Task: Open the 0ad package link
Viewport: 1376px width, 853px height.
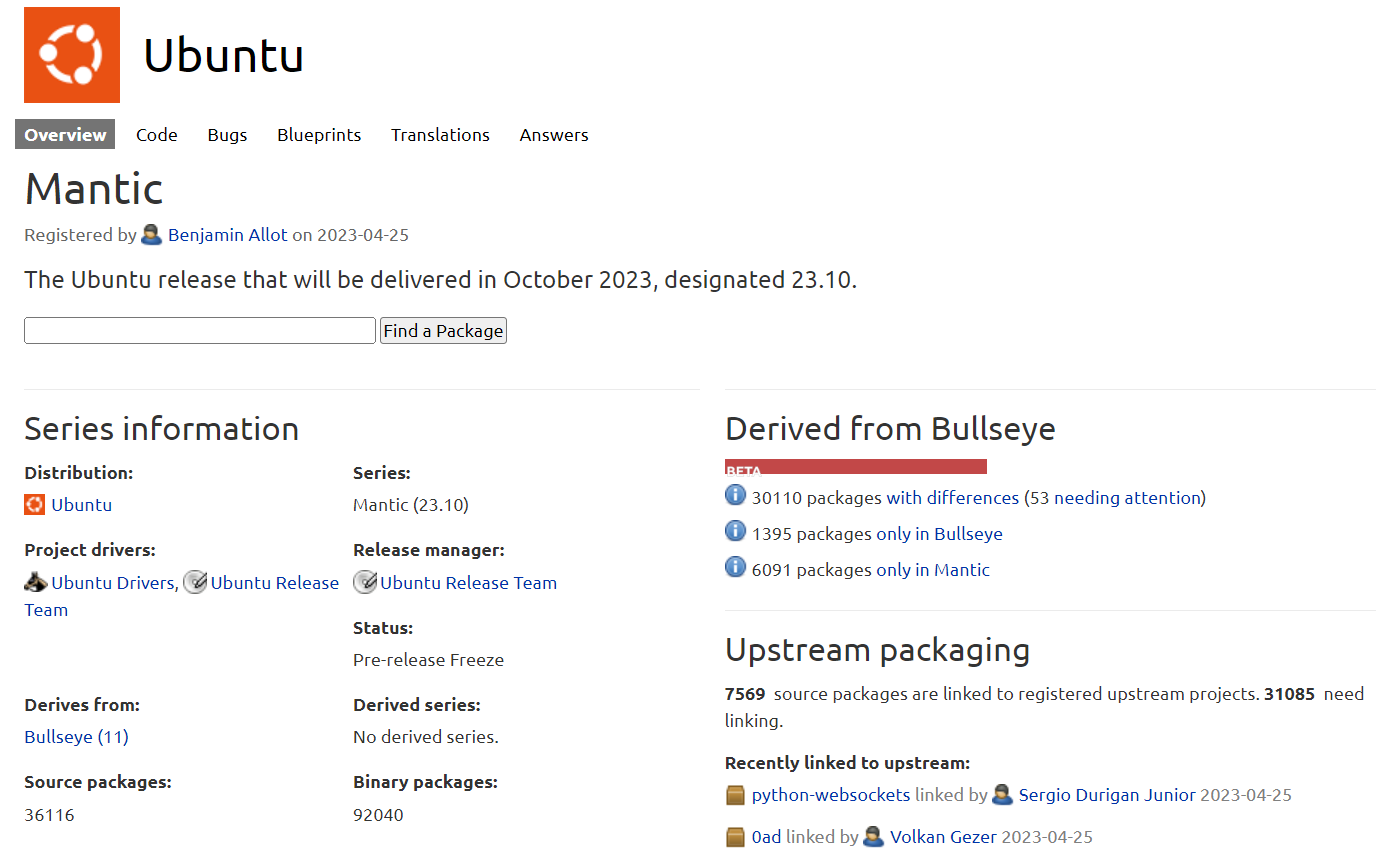Action: point(767,838)
